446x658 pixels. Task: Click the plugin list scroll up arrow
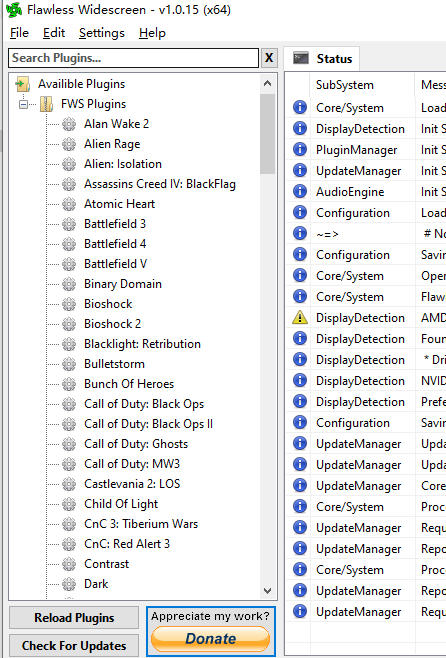click(268, 84)
